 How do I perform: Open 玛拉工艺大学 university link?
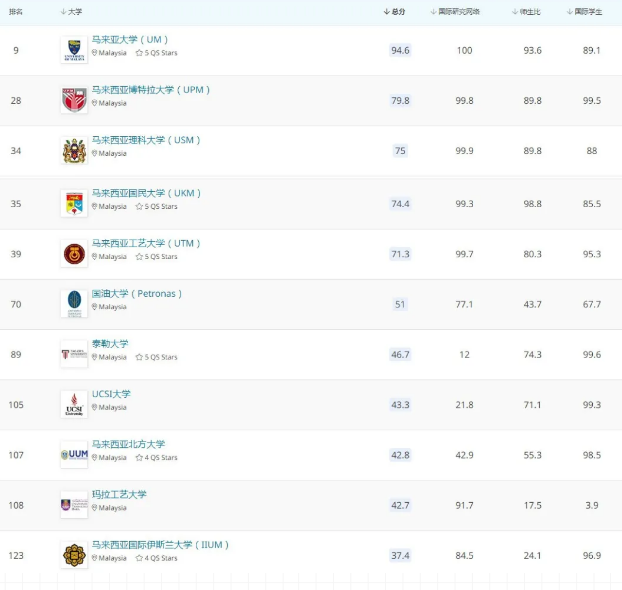pos(119,495)
